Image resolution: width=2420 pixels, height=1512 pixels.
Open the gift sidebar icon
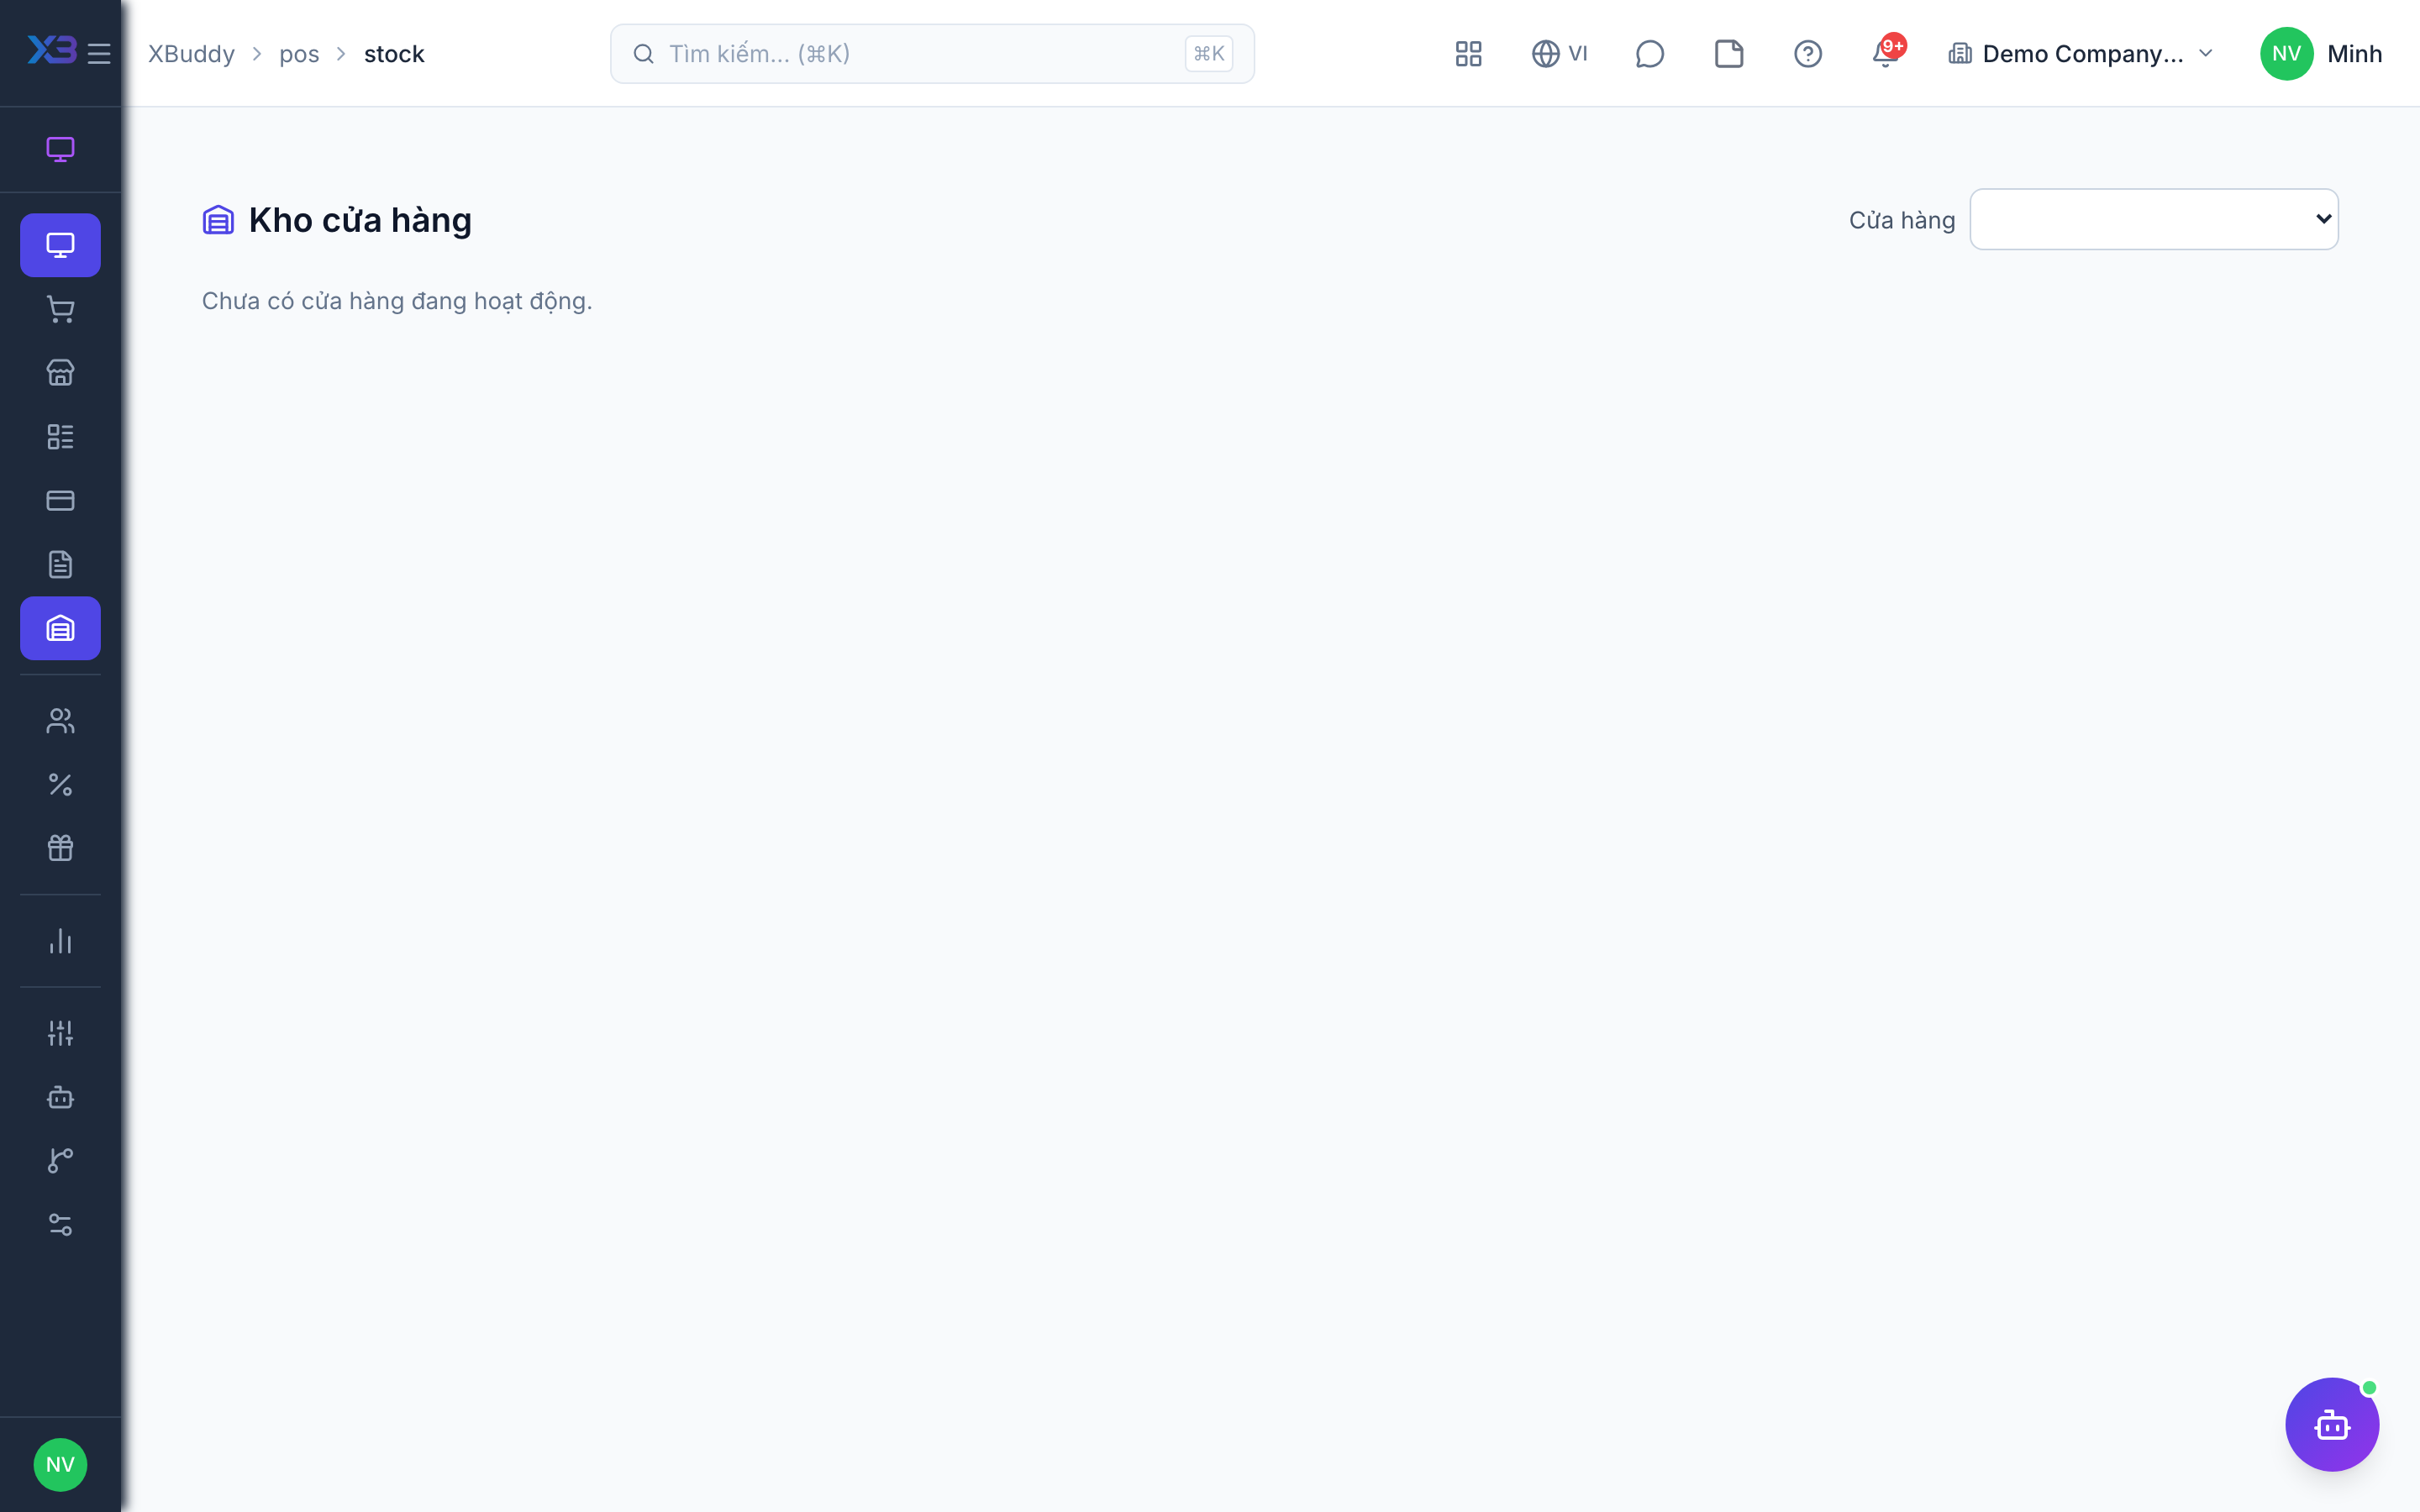[60, 849]
